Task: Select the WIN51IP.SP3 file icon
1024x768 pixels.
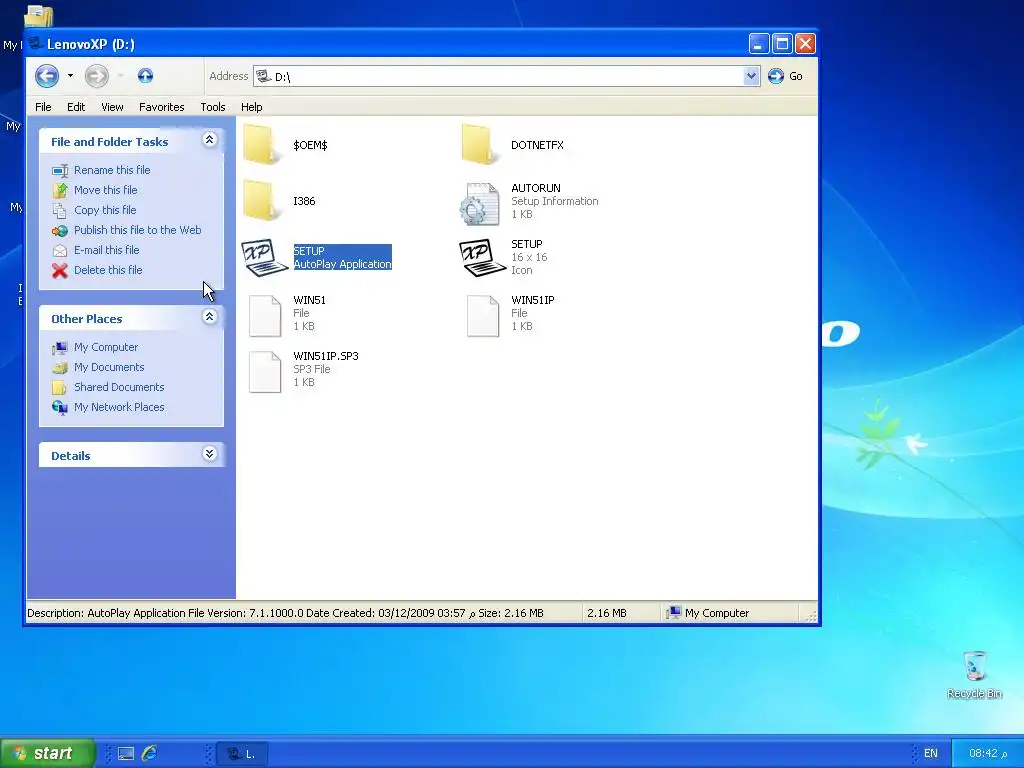Action: click(265, 372)
